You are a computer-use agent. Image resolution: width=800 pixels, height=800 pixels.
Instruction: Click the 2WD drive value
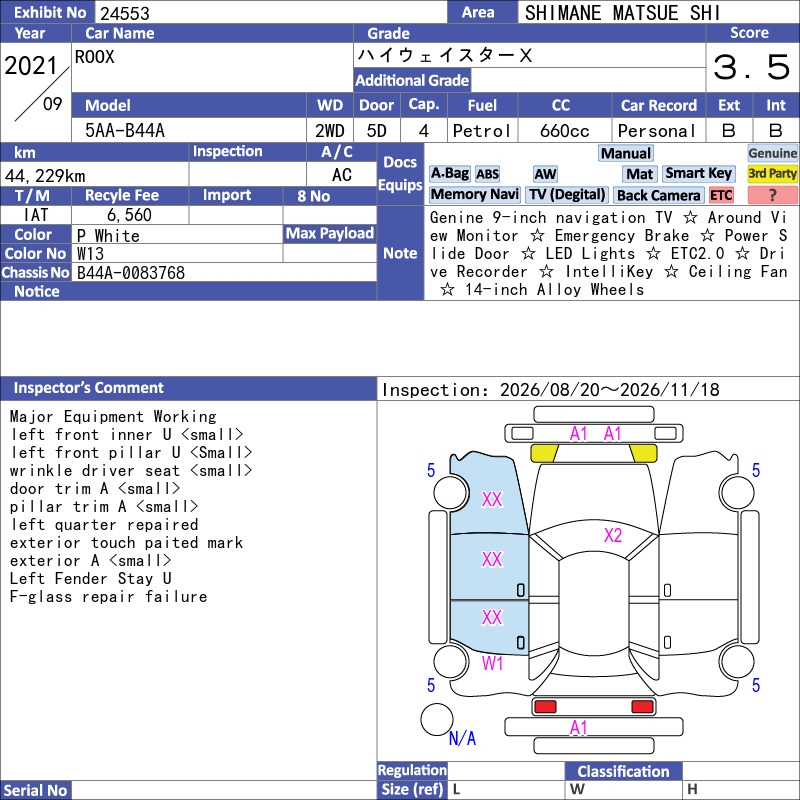(x=330, y=131)
